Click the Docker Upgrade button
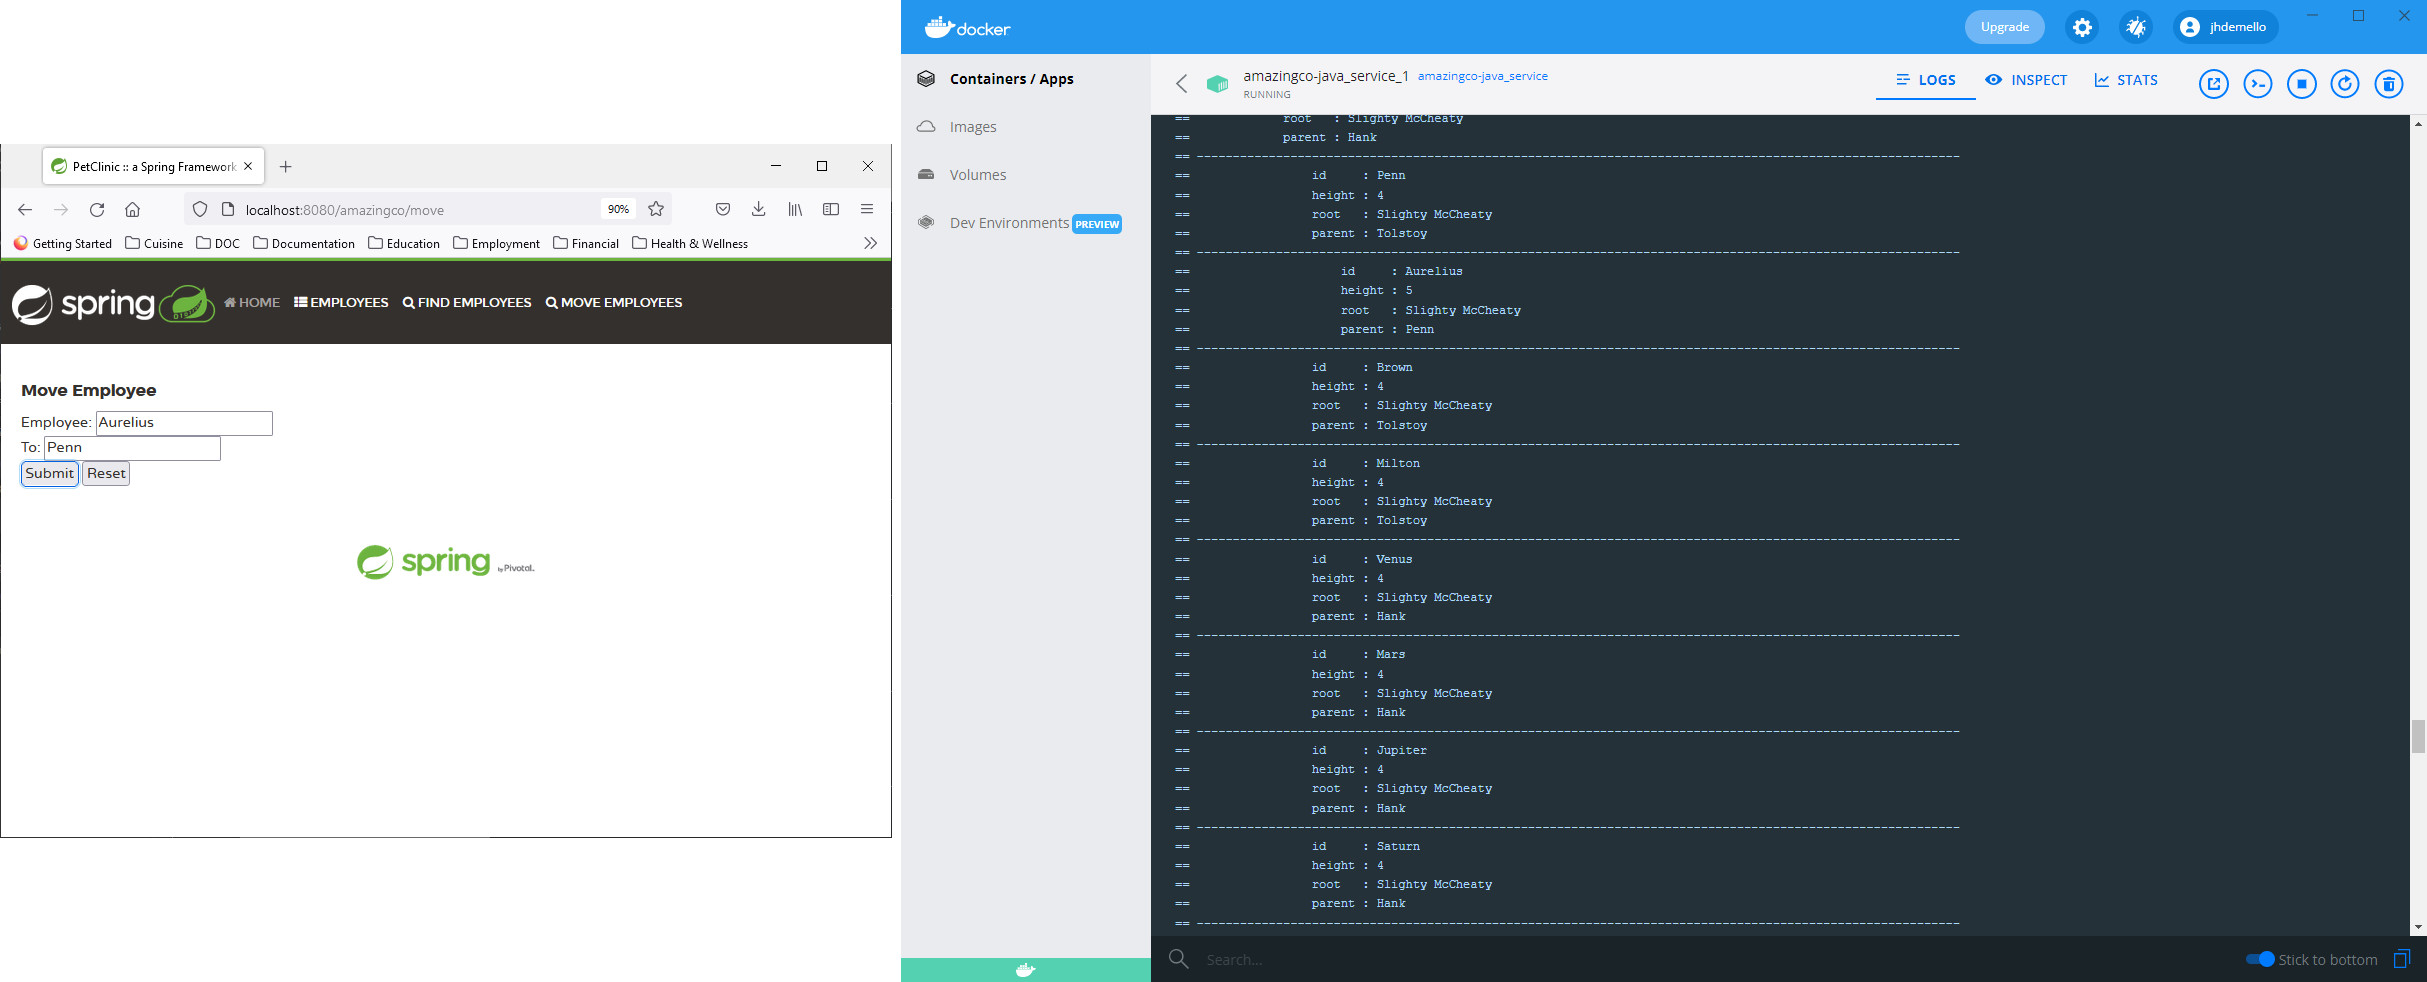Image resolution: width=2427 pixels, height=982 pixels. point(2005,27)
